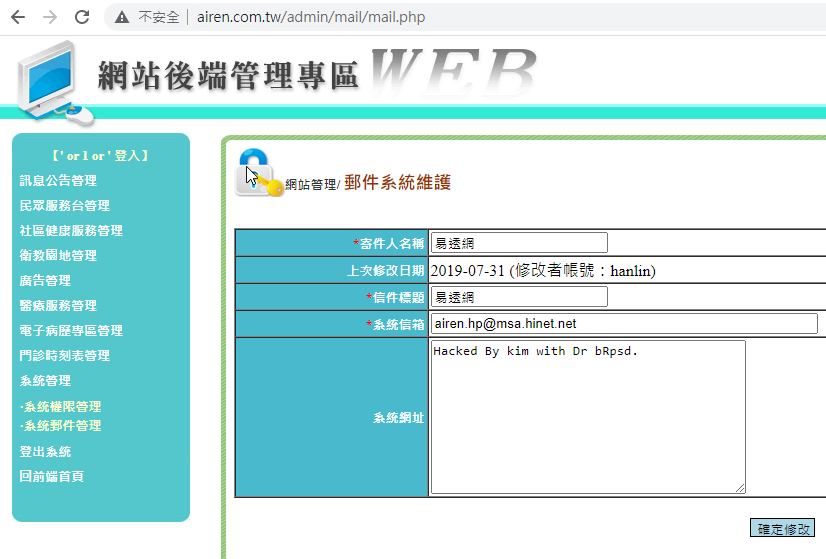Click 登出系統 to log out

pyautogui.click(x=45, y=452)
